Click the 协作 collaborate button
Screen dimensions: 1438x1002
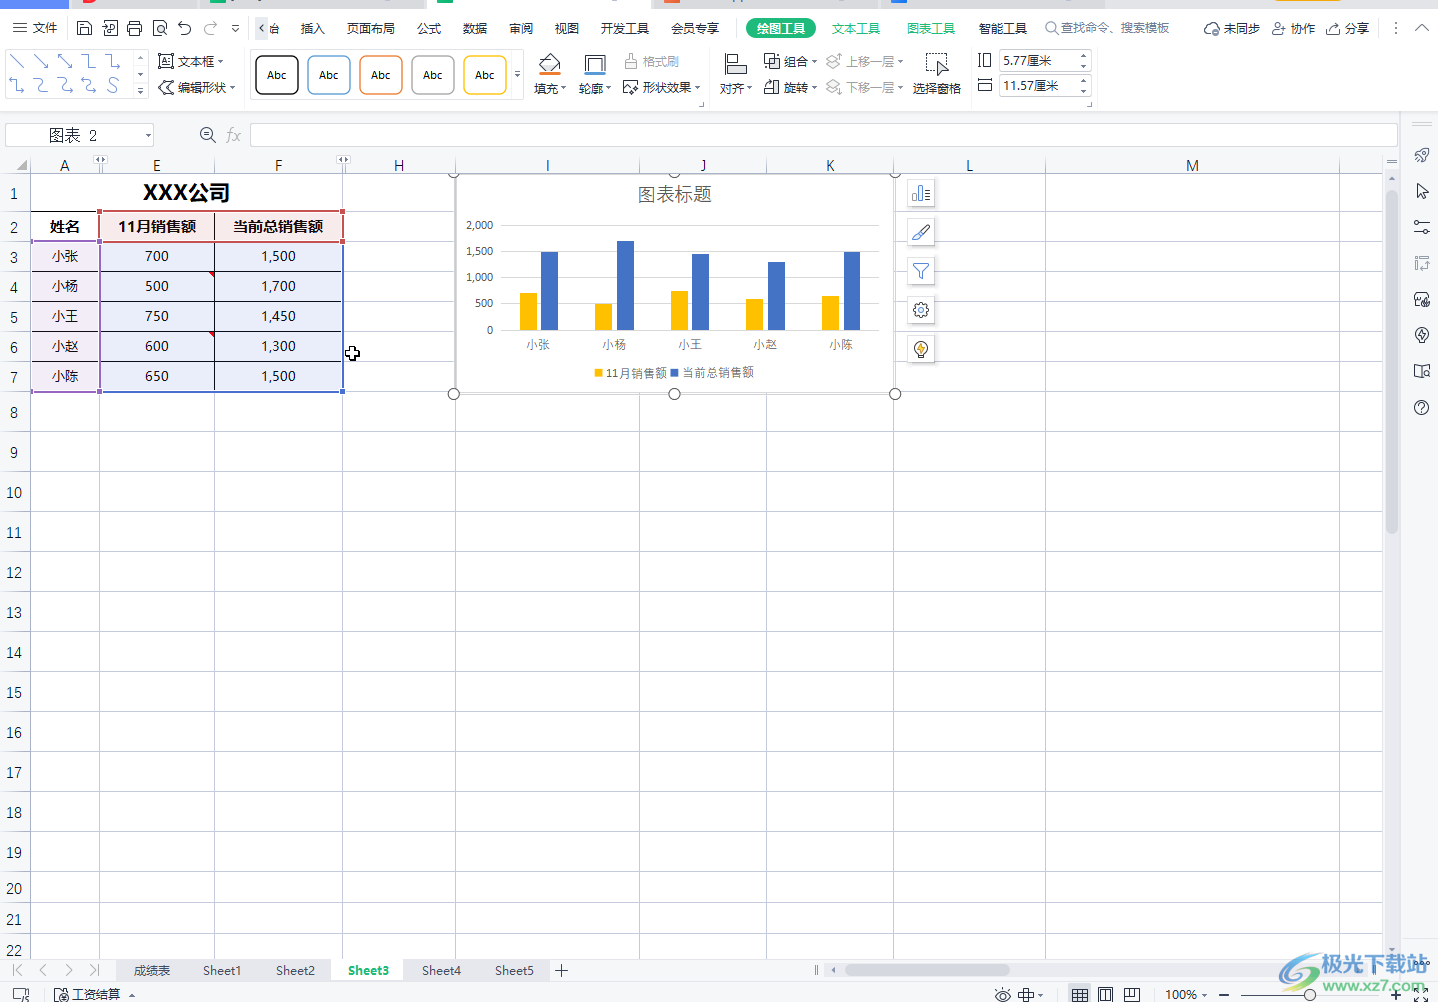1293,28
